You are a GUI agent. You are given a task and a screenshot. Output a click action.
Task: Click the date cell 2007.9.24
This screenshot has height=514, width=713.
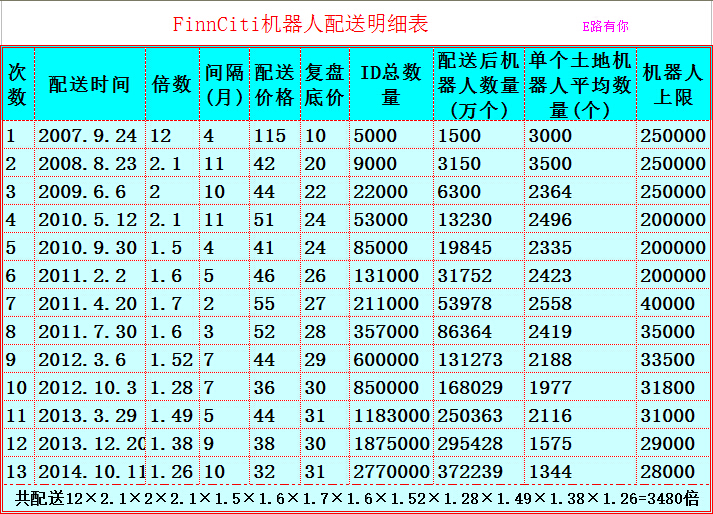[x=90, y=135]
